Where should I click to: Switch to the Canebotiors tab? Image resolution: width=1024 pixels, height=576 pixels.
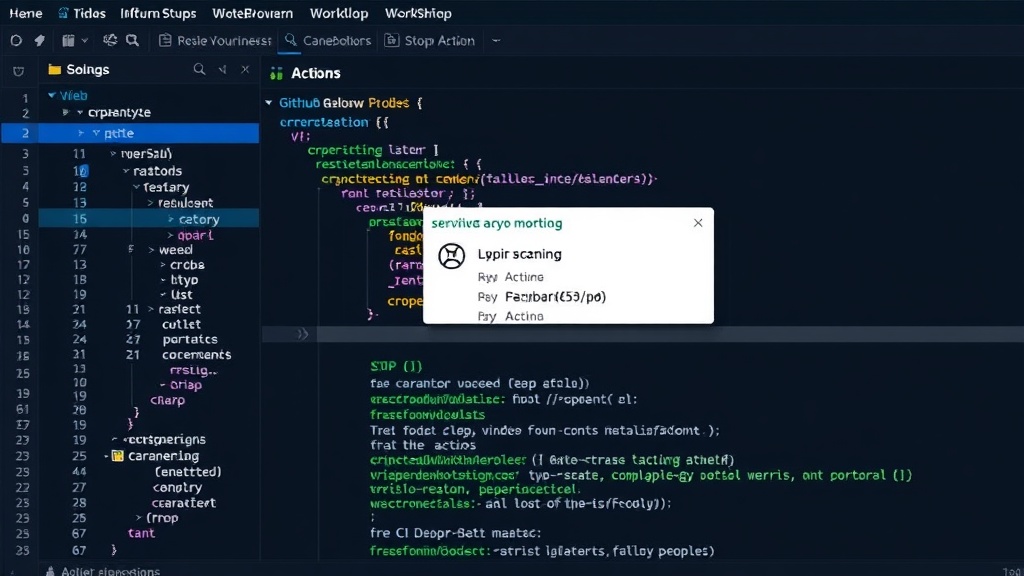[x=328, y=40]
